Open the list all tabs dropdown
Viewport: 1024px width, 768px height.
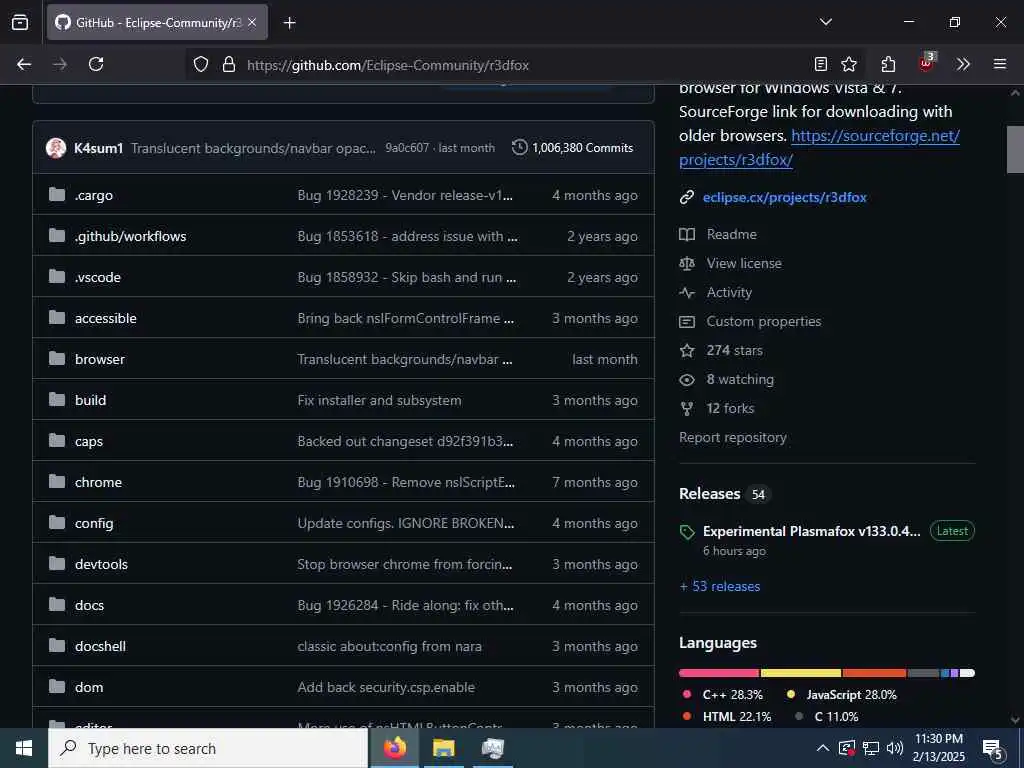pos(825,22)
